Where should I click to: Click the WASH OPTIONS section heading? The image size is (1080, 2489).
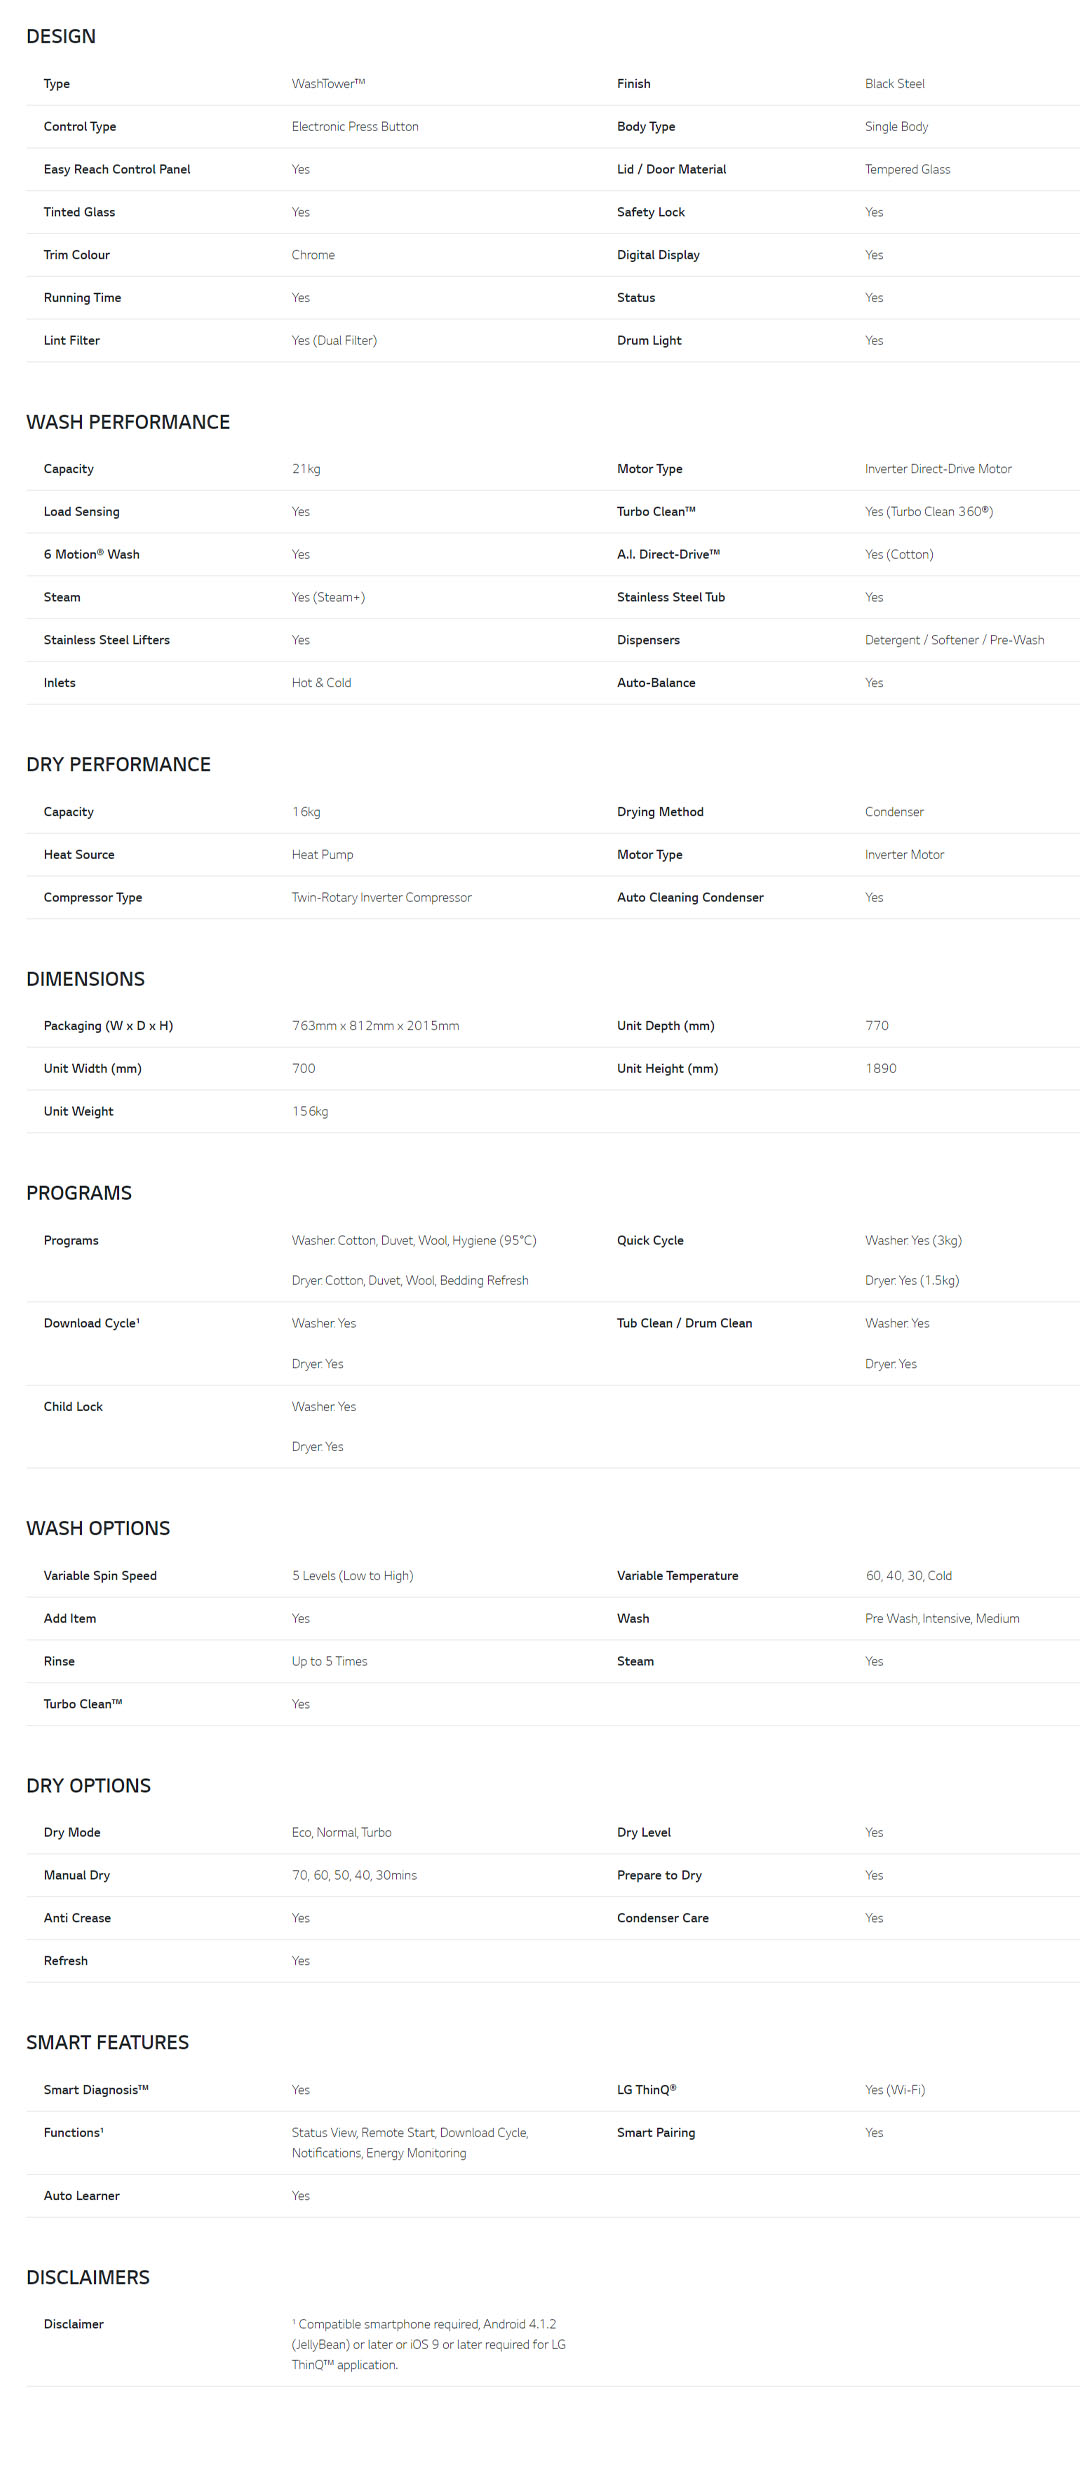coord(98,1528)
